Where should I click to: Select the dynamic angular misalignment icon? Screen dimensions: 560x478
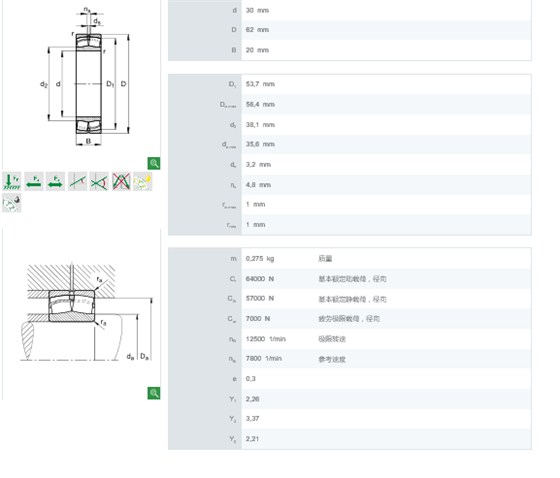click(x=99, y=181)
